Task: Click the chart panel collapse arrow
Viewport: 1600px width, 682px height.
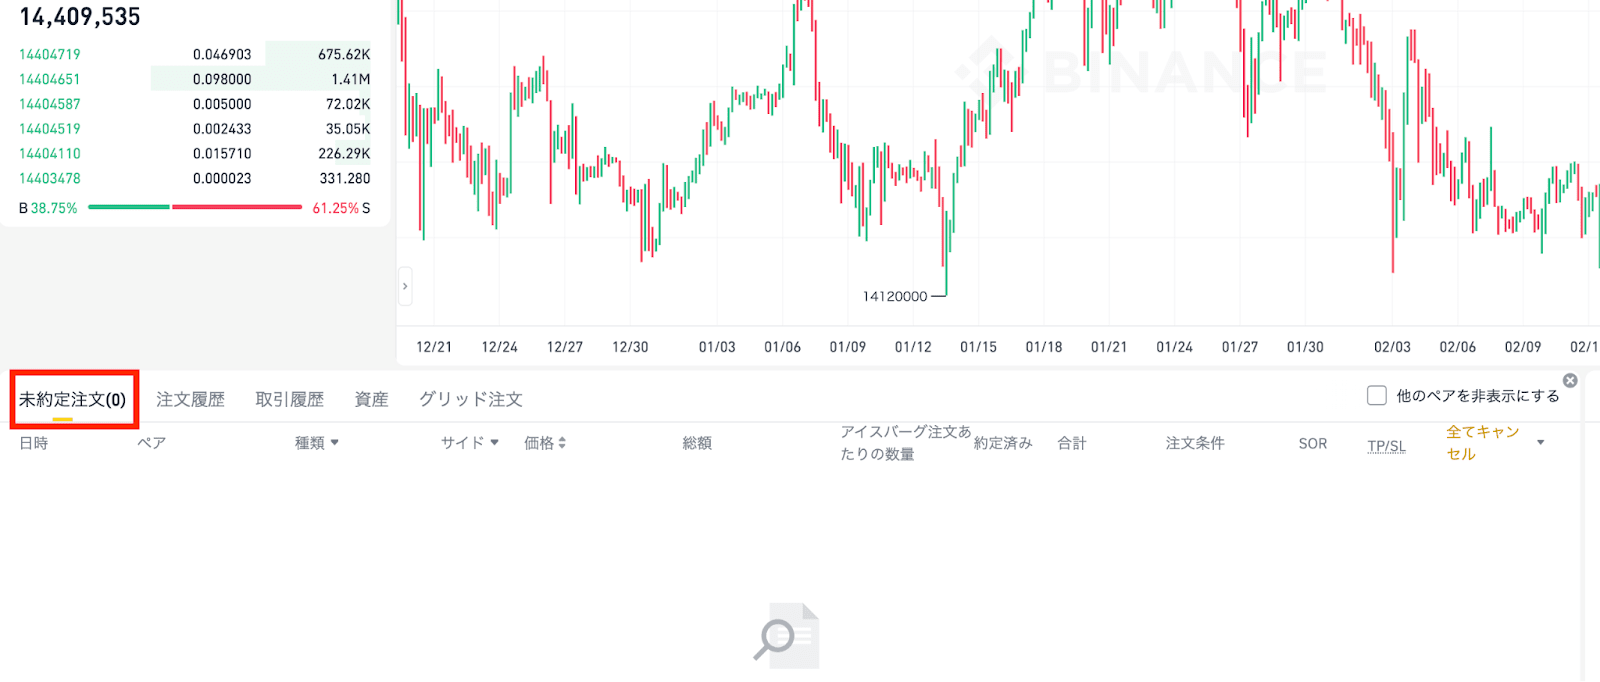Action: click(405, 286)
